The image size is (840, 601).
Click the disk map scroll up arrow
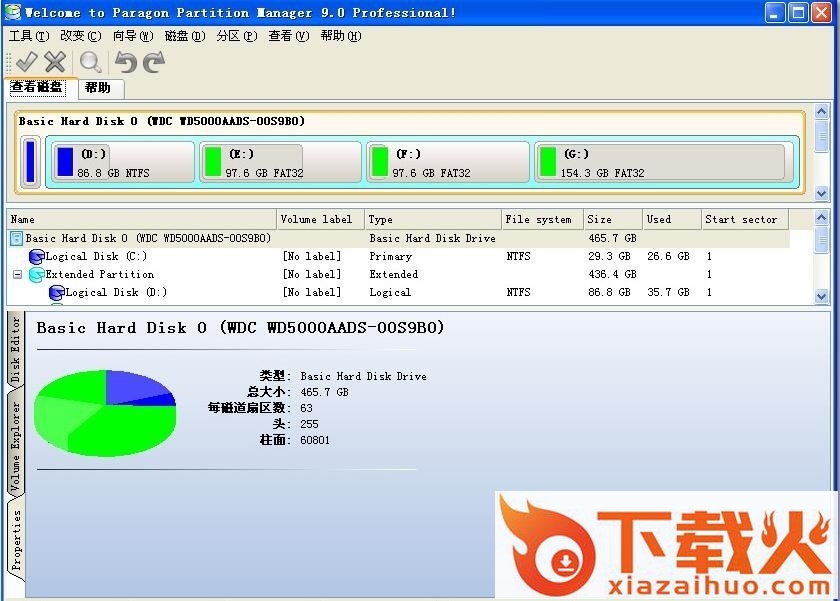[821, 111]
